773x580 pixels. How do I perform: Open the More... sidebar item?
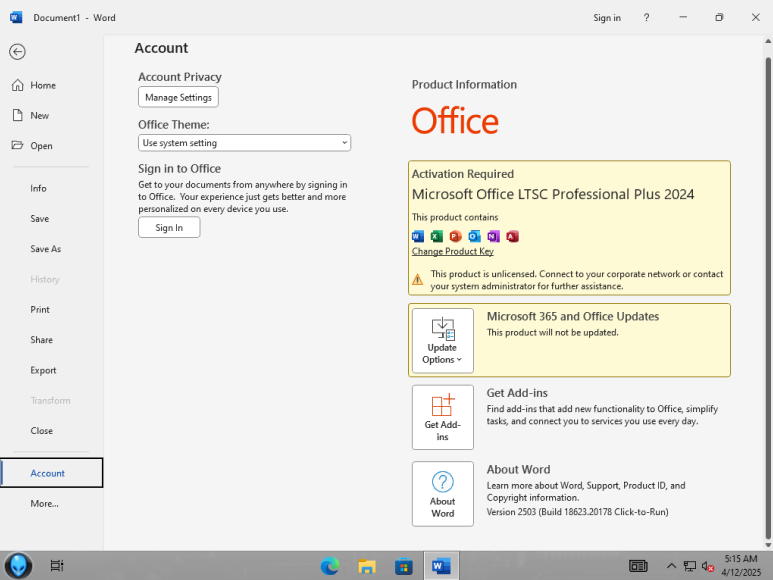click(44, 504)
